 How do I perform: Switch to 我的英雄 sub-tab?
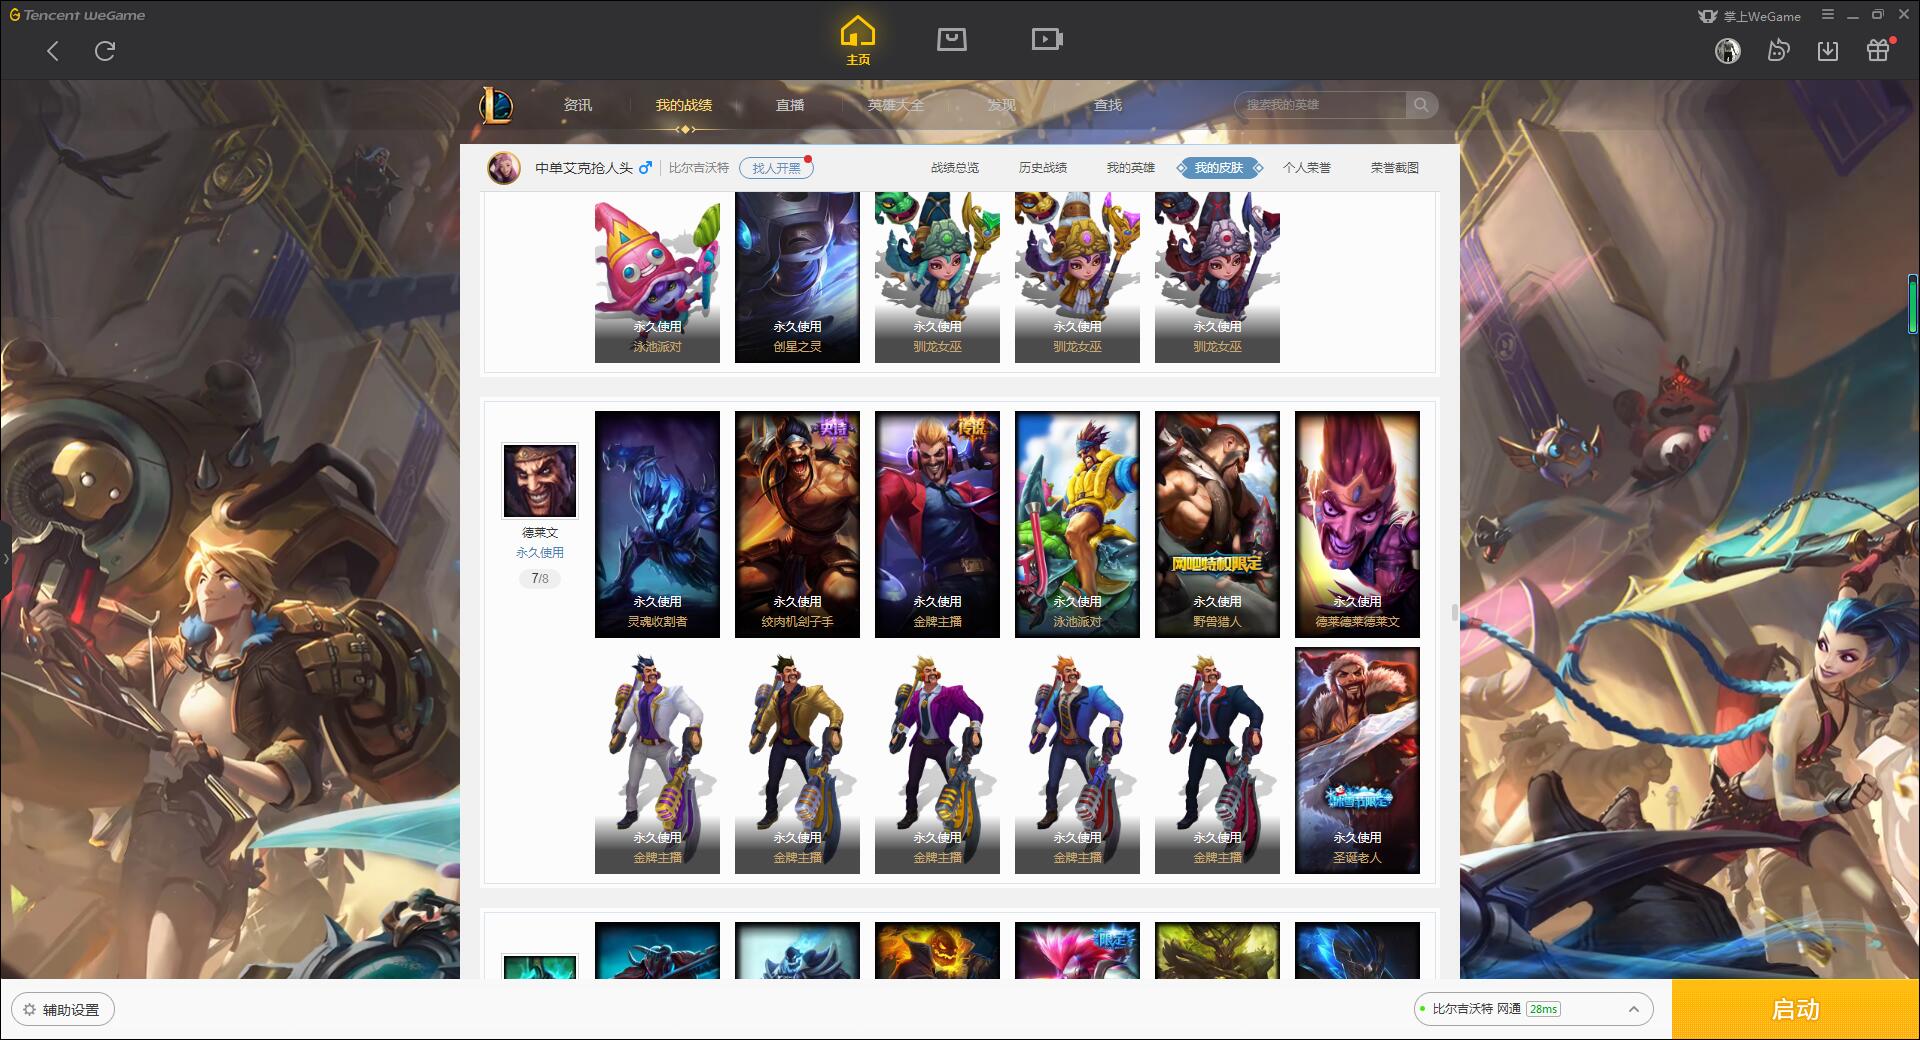click(x=1131, y=168)
